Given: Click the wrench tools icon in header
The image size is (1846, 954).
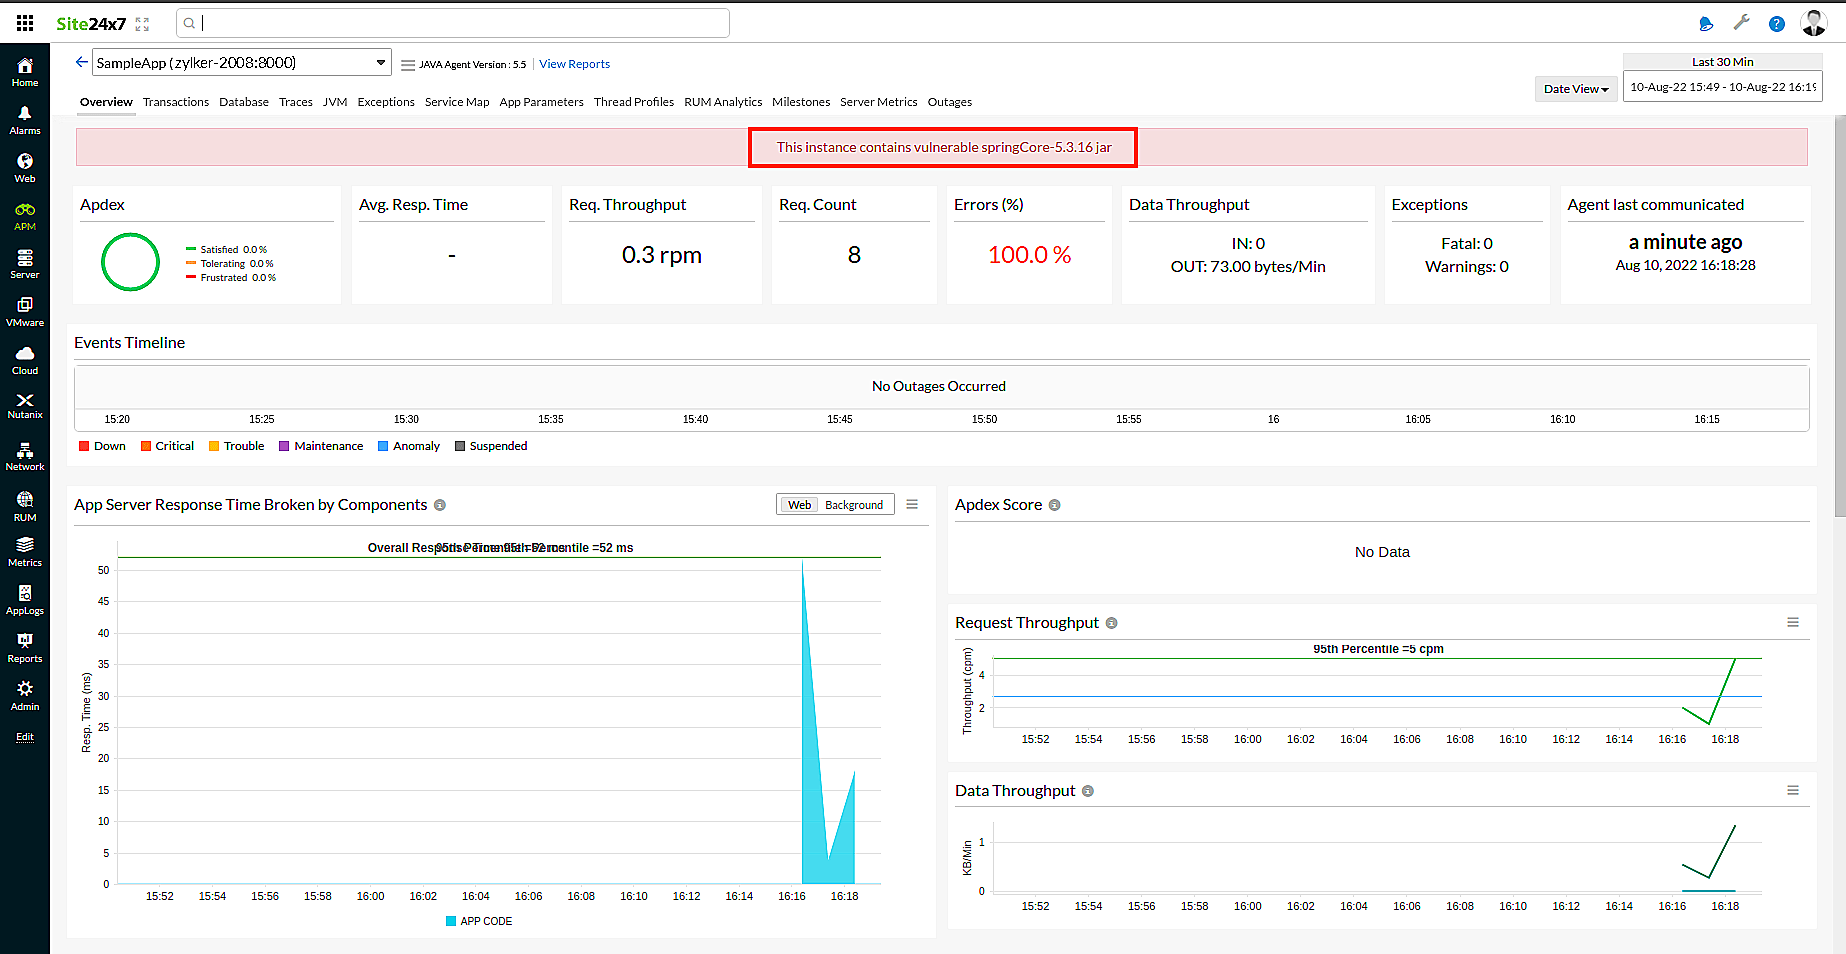Looking at the screenshot, I should click(x=1741, y=23).
